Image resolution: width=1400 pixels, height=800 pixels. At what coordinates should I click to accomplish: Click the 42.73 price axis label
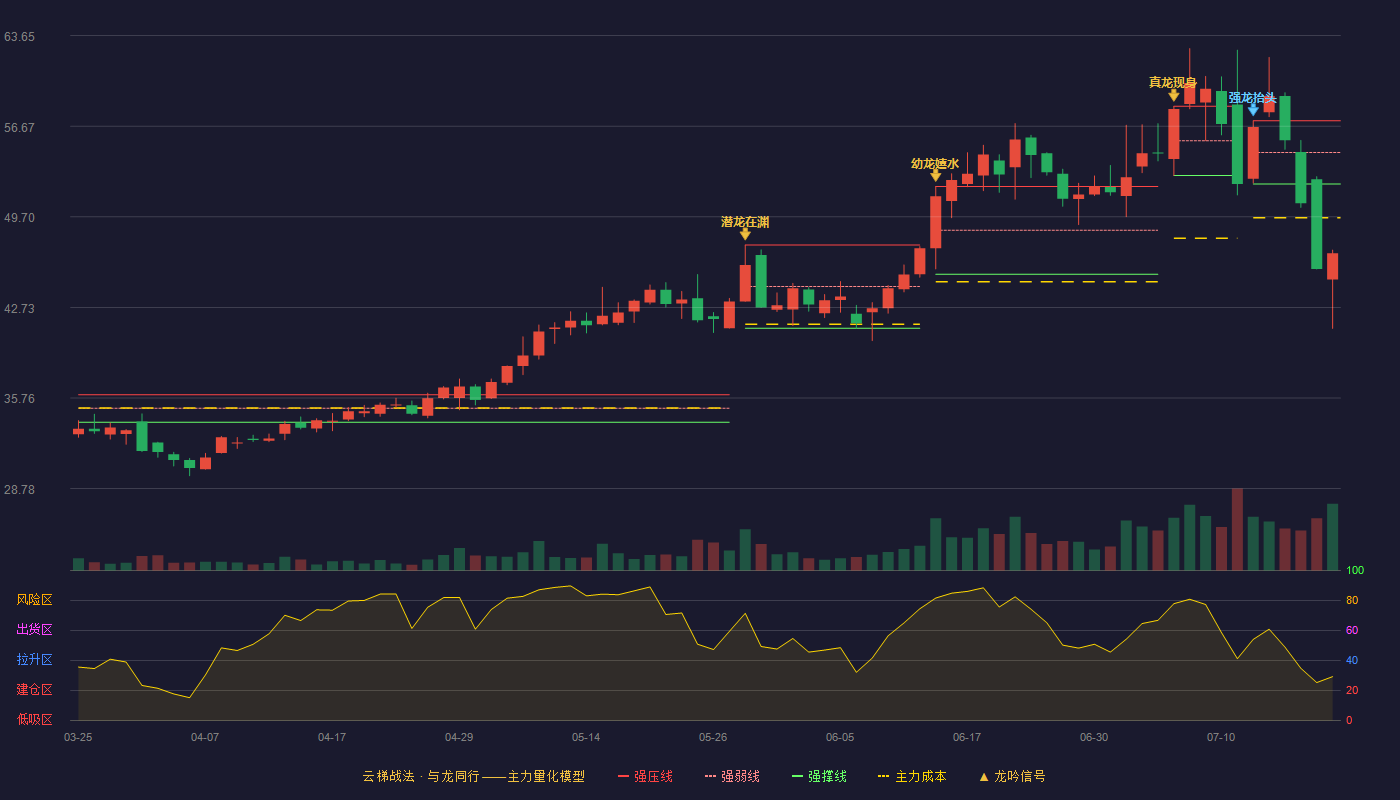tap(19, 308)
